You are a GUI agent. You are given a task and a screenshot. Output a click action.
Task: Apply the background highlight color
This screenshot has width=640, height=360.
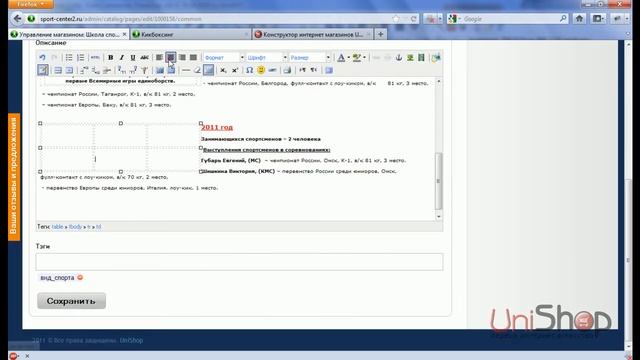click(357, 58)
